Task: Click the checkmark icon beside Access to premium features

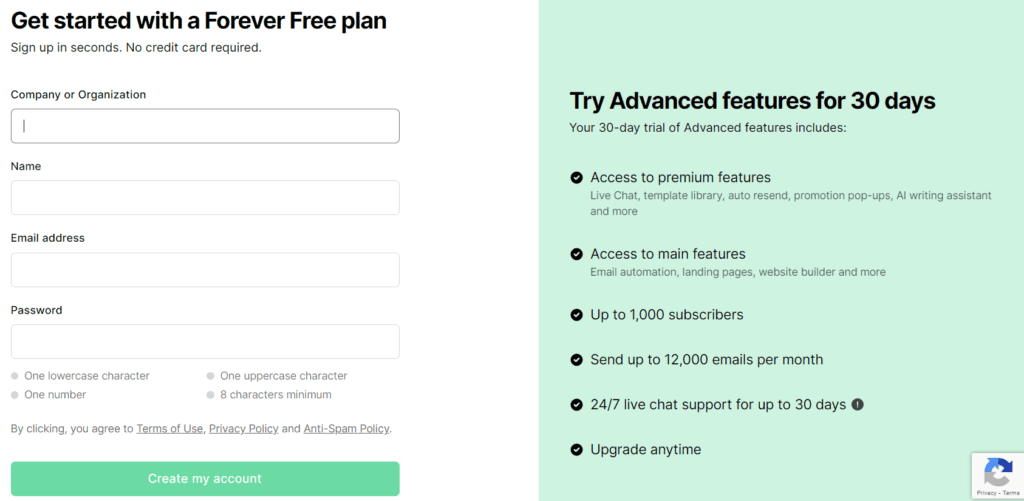Action: click(577, 178)
